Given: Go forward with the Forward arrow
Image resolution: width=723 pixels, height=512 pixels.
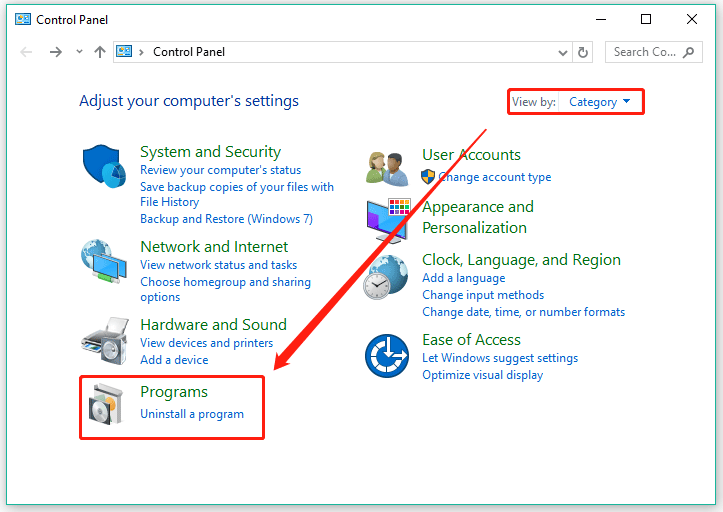Looking at the screenshot, I should tap(55, 52).
